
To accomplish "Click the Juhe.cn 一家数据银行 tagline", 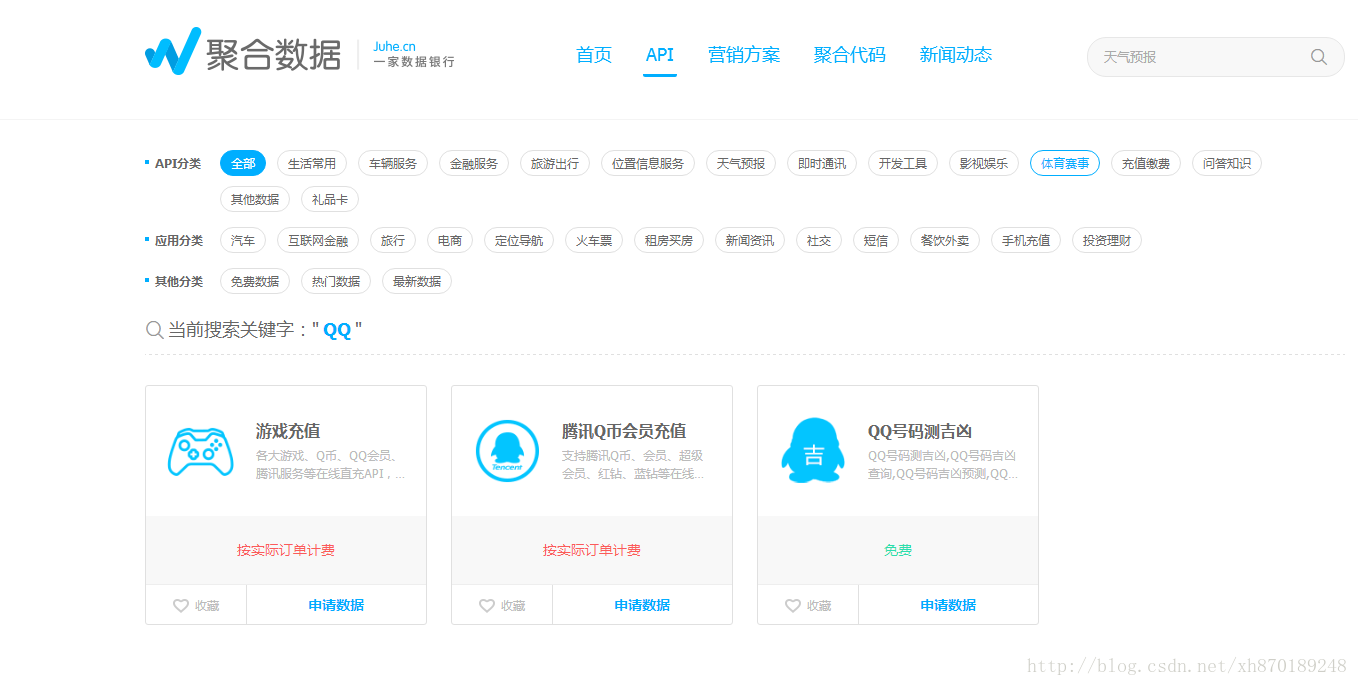I will click(414, 54).
